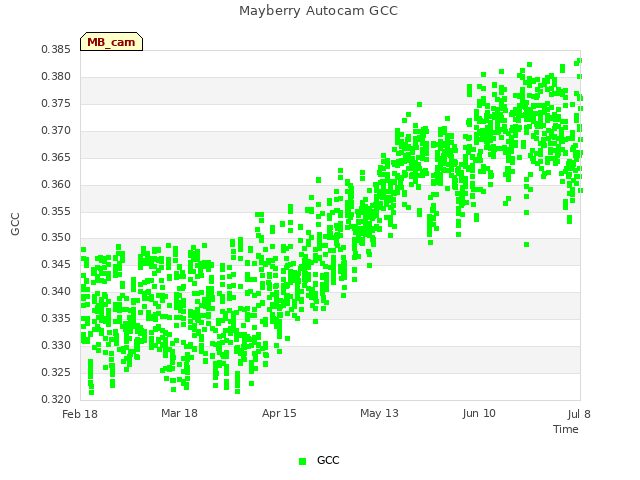Click the 0.360 y-axis value
This screenshot has height=480, width=640.
[56, 184]
